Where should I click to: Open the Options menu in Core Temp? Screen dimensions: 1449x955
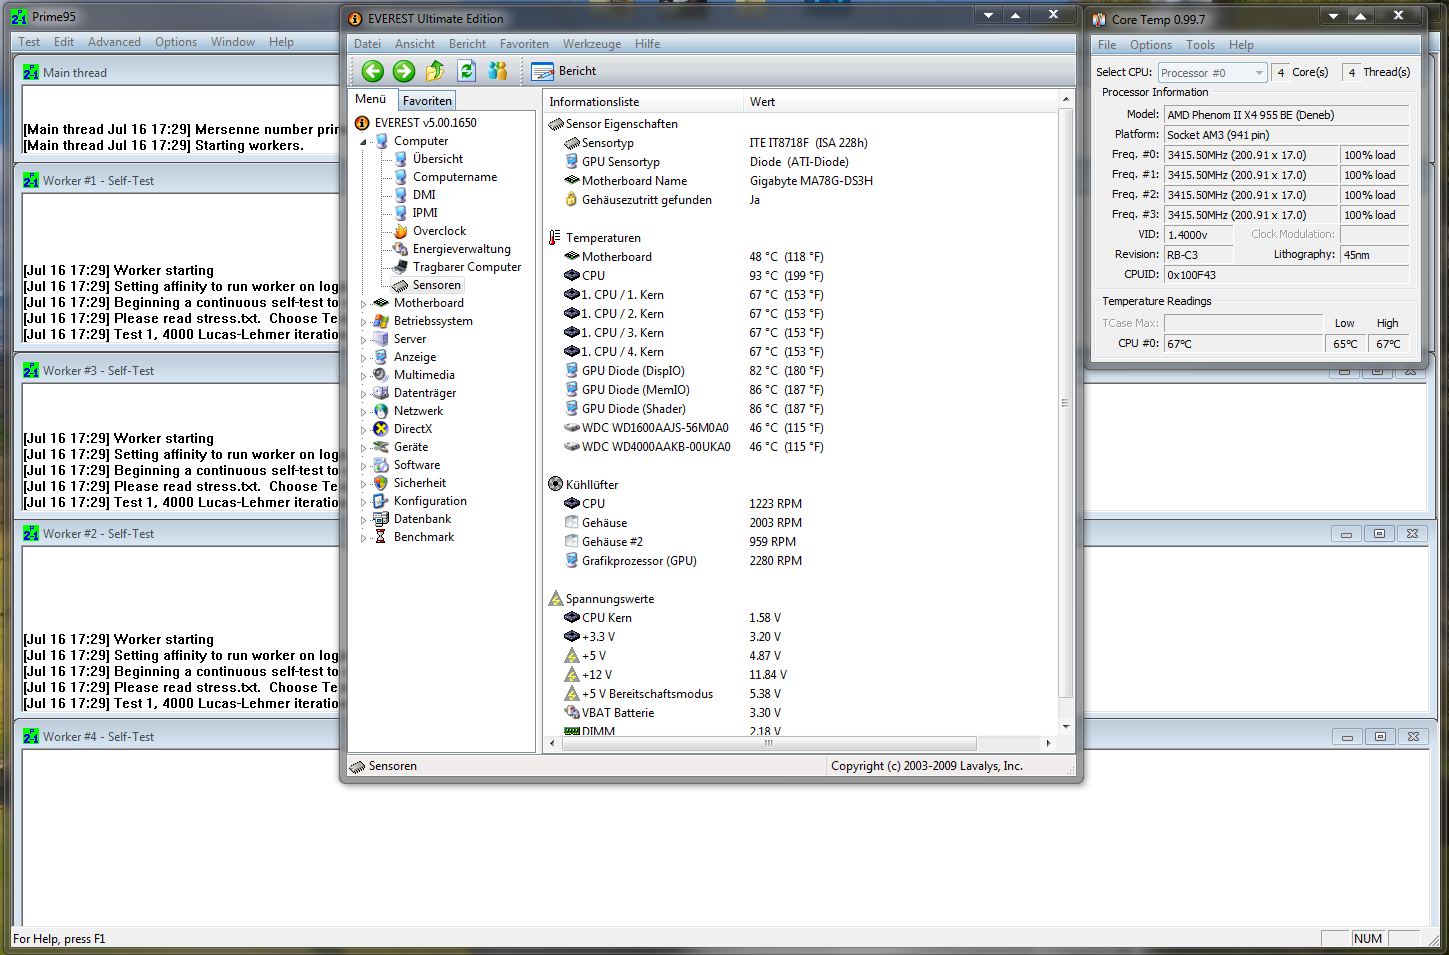click(x=1151, y=45)
